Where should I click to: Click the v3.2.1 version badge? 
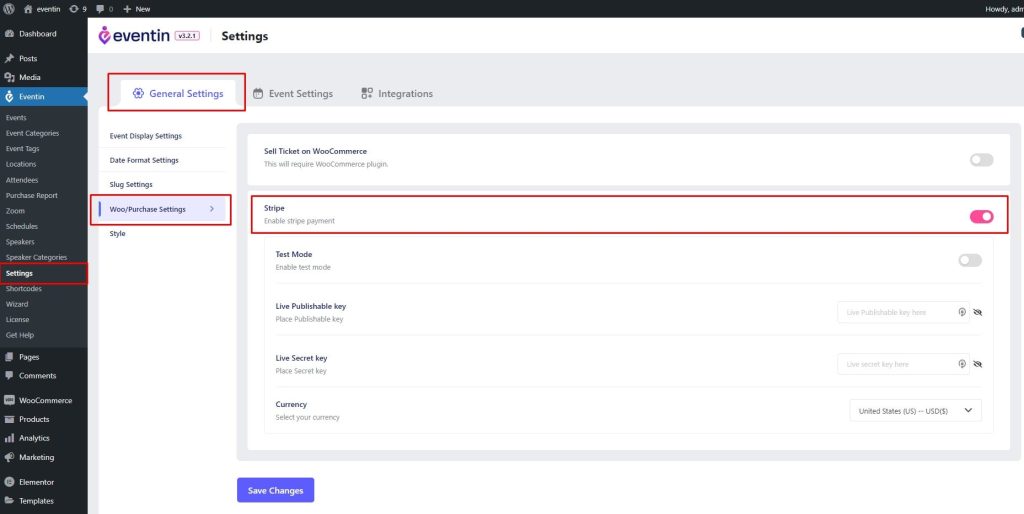pos(187,37)
